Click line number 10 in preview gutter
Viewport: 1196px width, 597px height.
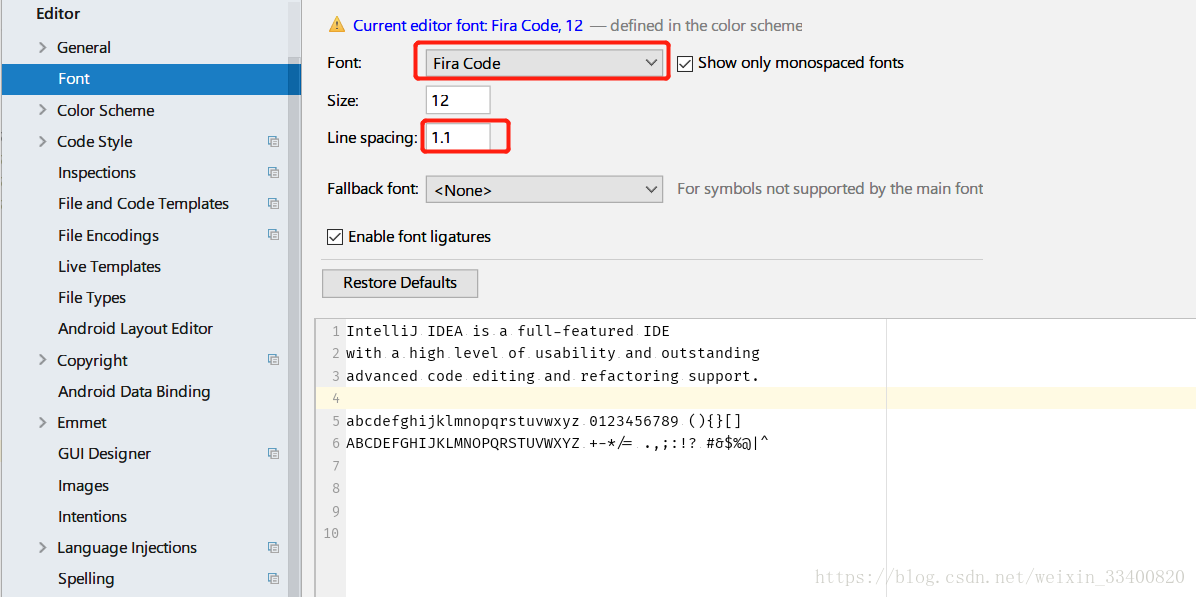(330, 533)
